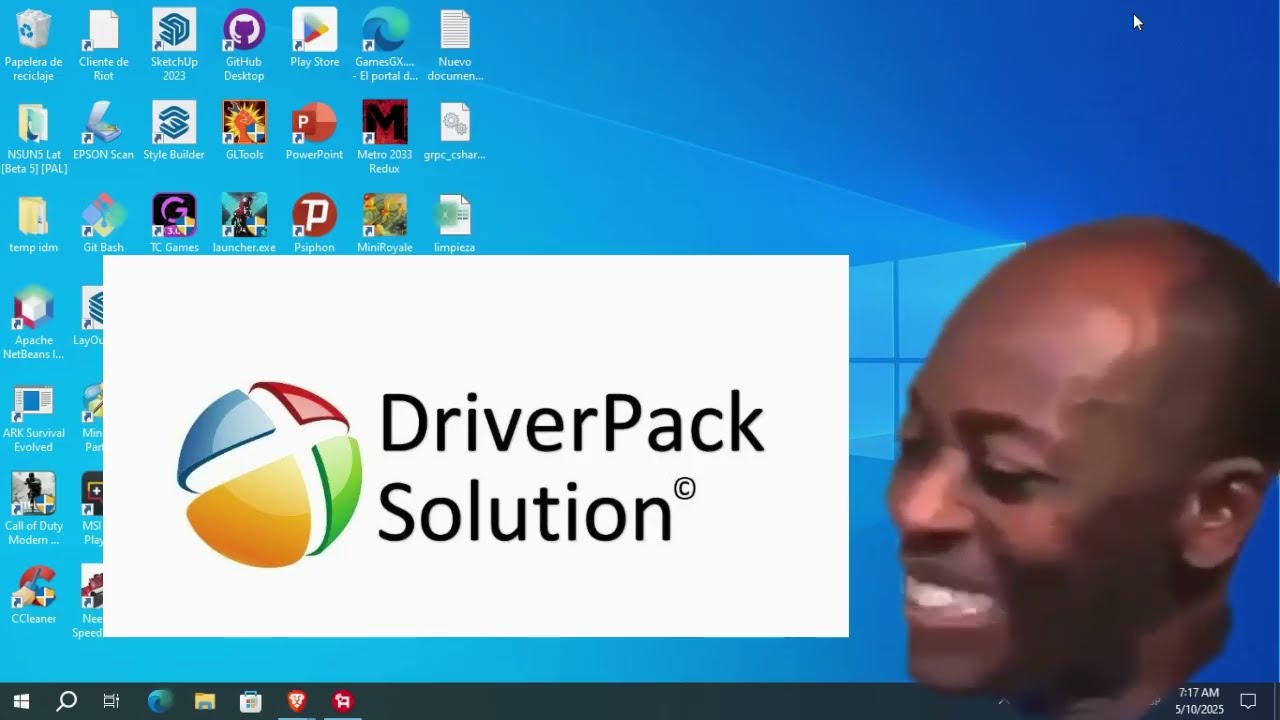Select the launcher.exe shortcut

244,224
